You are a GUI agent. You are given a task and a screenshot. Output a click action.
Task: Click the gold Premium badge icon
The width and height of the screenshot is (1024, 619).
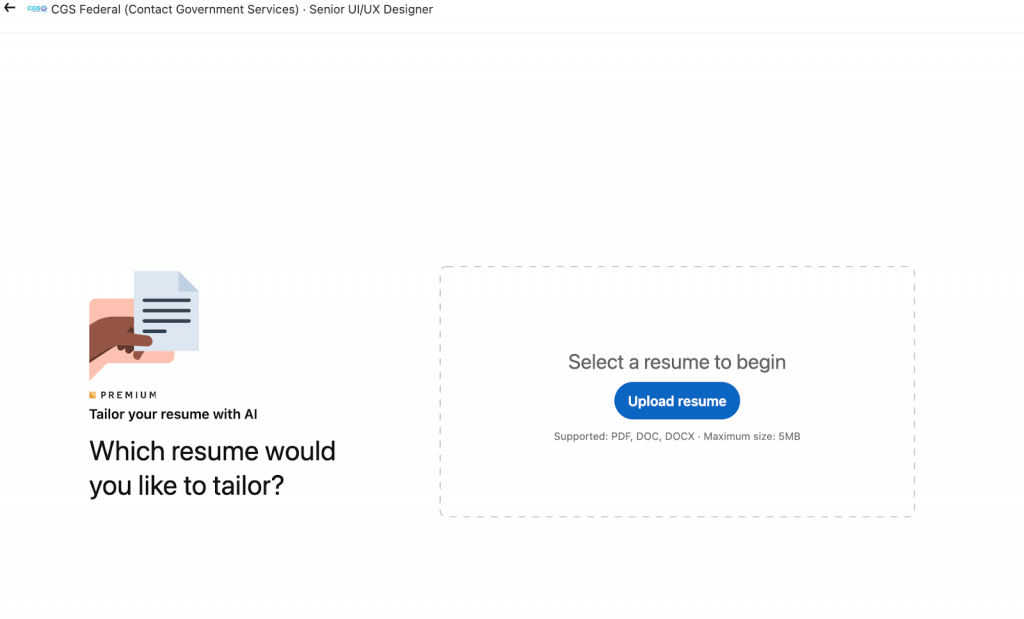click(x=92, y=394)
